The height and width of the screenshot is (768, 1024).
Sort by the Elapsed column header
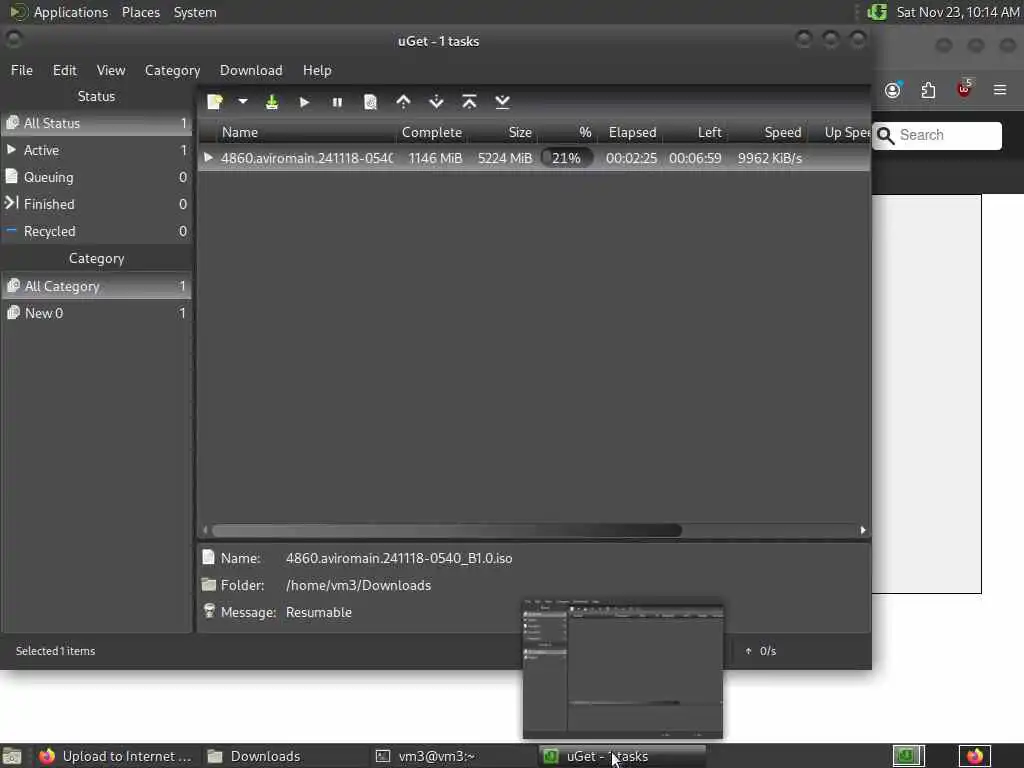point(632,133)
